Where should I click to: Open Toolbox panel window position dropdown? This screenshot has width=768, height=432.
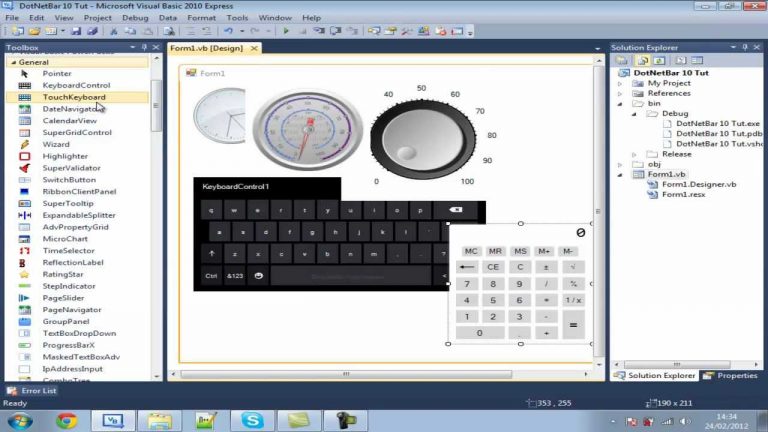click(132, 47)
